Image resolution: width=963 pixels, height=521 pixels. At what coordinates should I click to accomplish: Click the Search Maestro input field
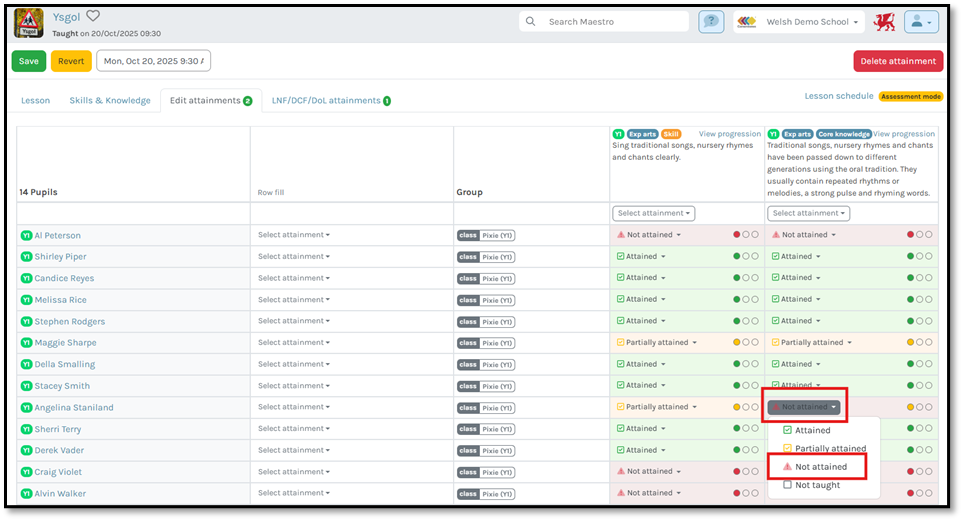point(614,22)
